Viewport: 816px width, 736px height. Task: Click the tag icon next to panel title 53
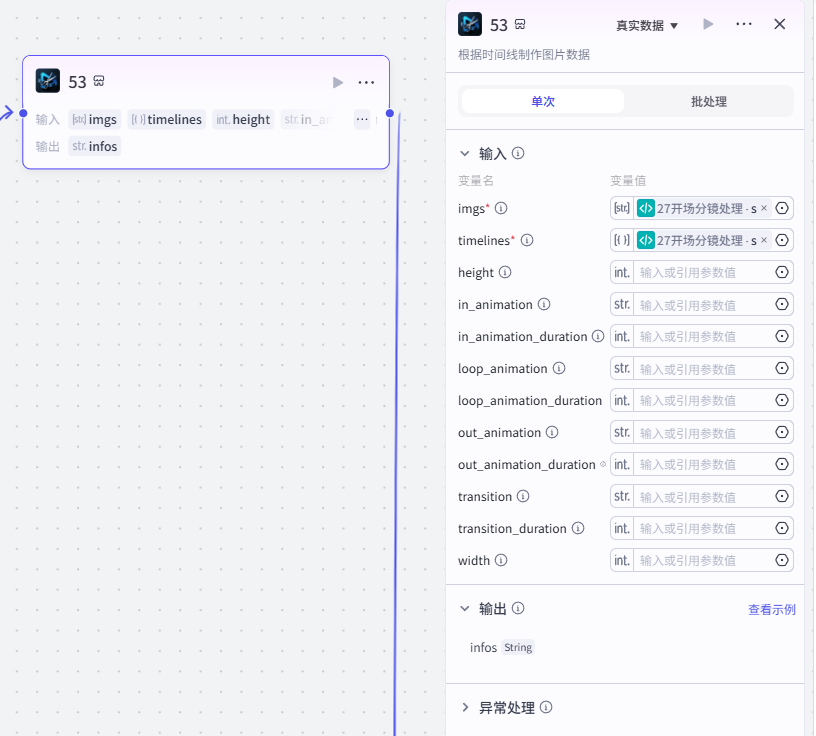click(x=520, y=24)
